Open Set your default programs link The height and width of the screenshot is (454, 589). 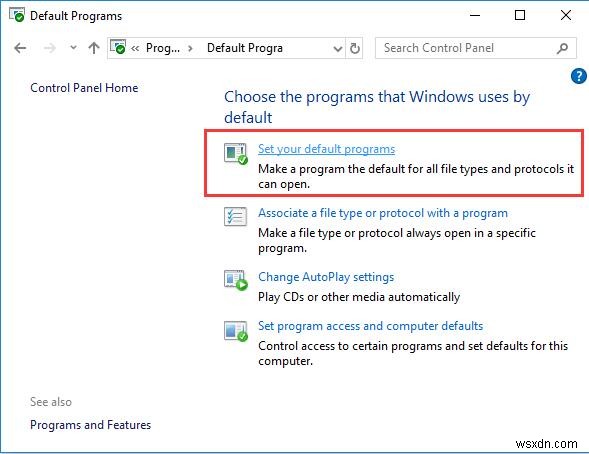tap(326, 149)
